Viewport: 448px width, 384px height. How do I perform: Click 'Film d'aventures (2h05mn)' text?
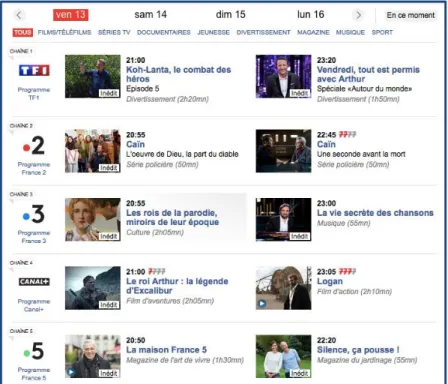click(170, 301)
